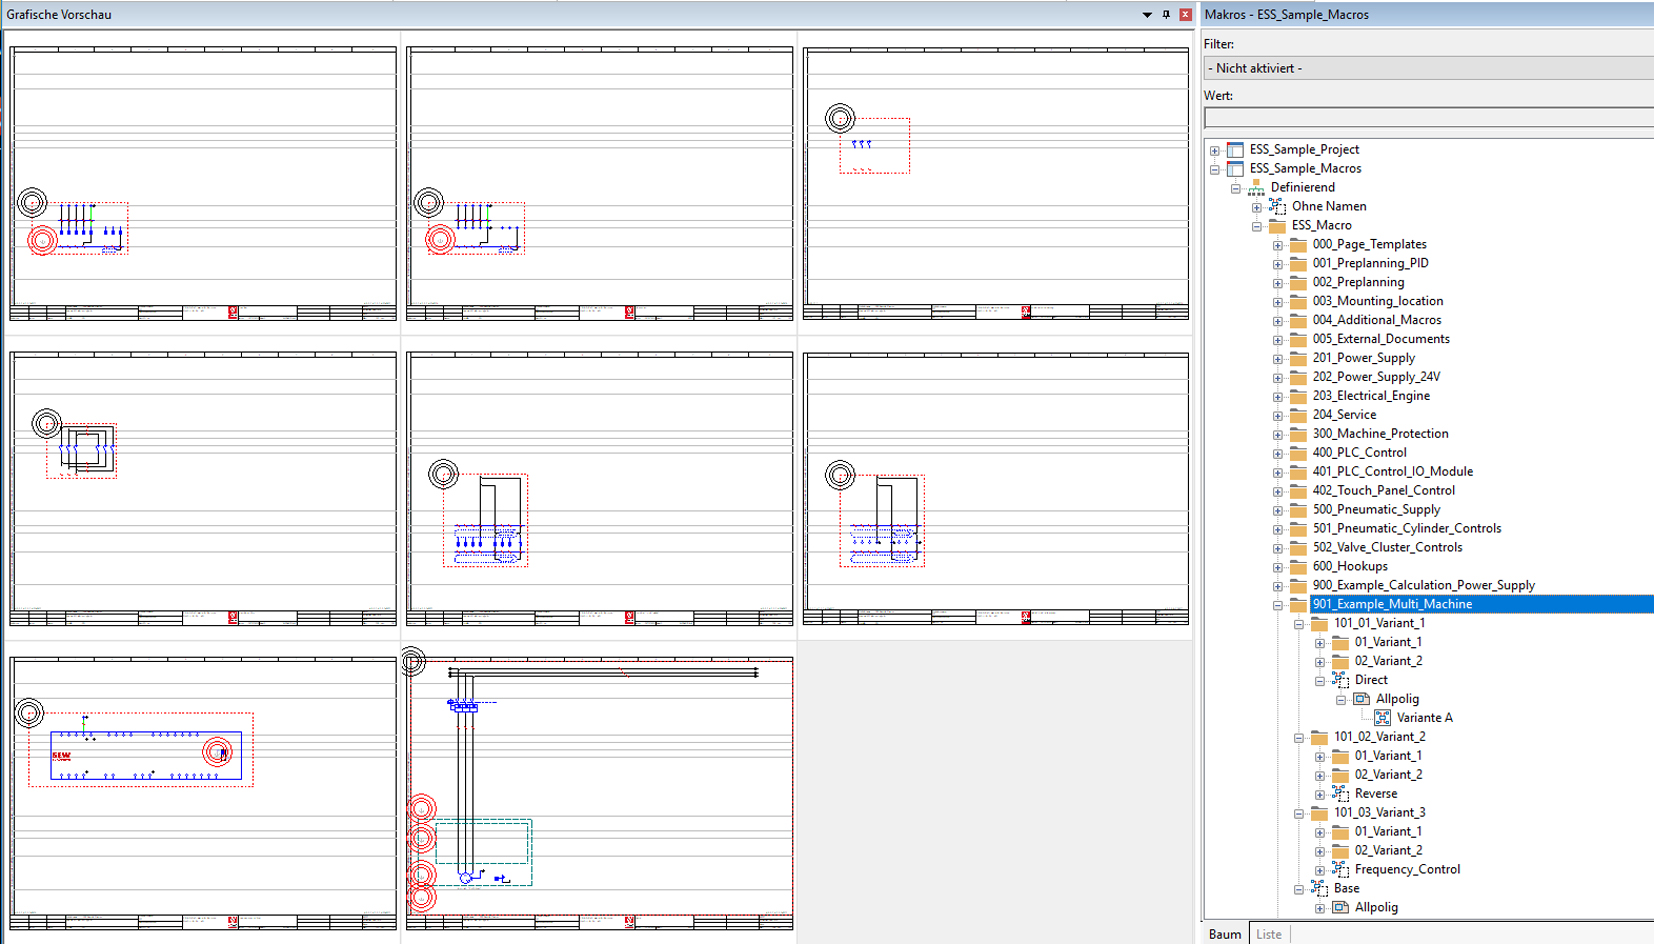Click the SEW frequency converter preview thumbnail

click(x=203, y=793)
